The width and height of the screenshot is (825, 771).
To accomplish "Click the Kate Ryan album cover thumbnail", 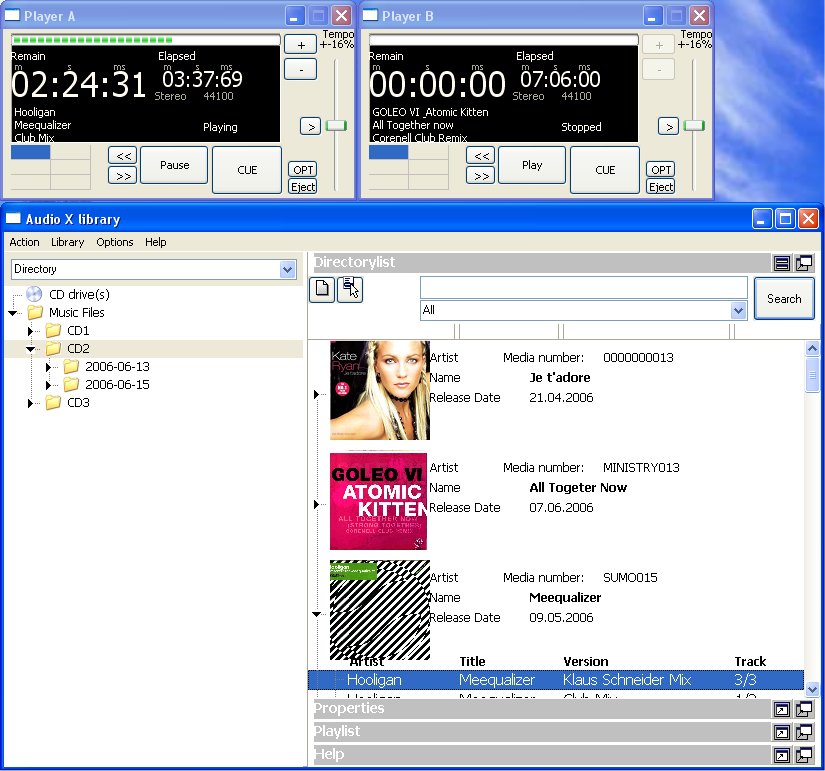I will (379, 390).
